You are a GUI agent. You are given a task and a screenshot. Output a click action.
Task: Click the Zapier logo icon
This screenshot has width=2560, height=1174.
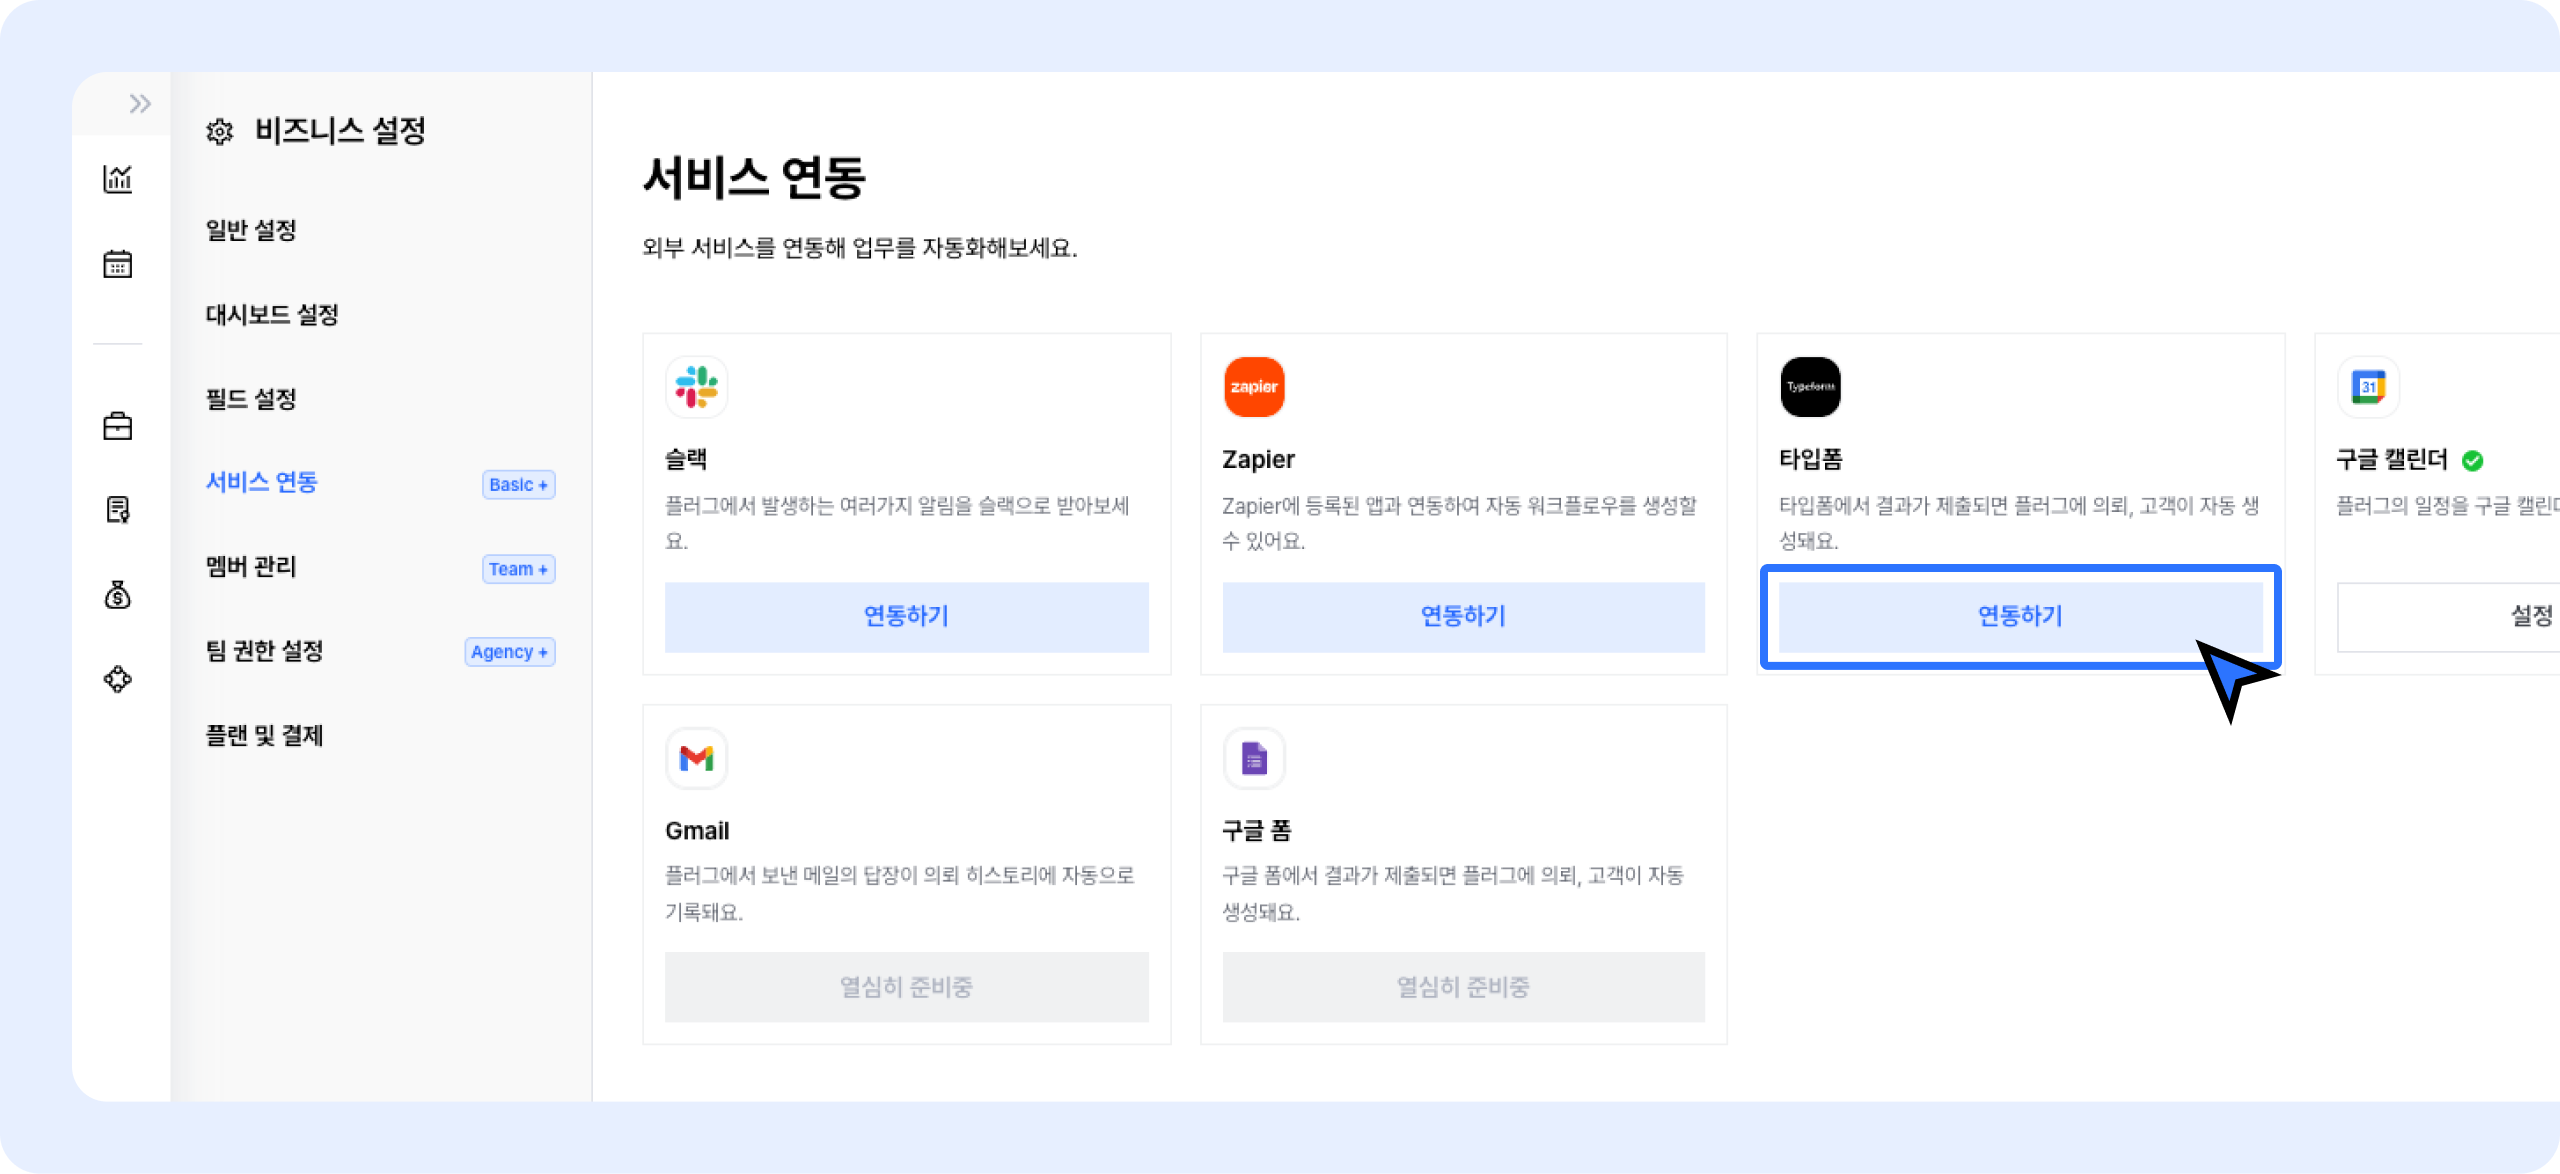click(1253, 387)
